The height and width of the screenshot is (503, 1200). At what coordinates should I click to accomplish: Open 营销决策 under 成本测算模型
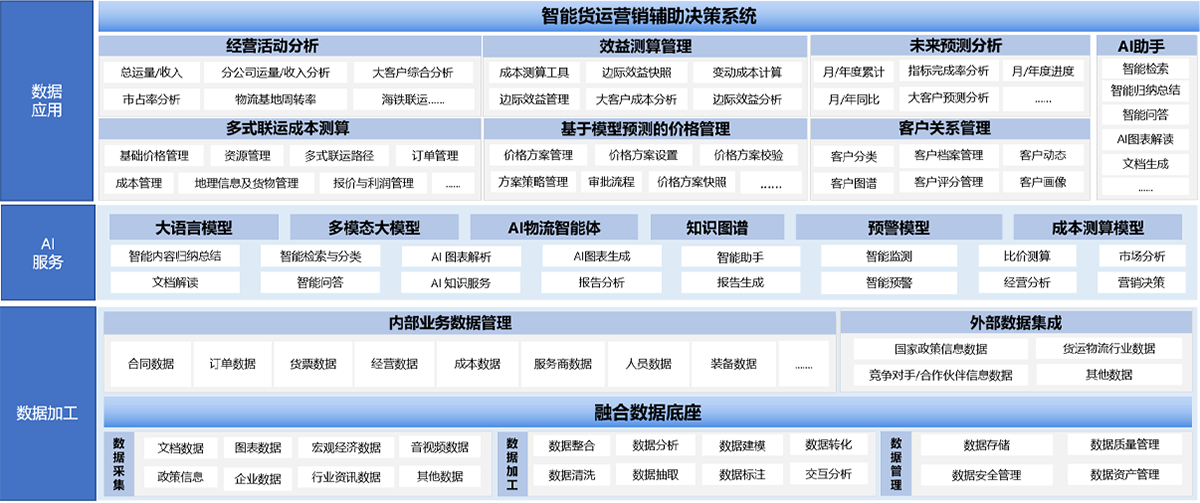[1141, 282]
